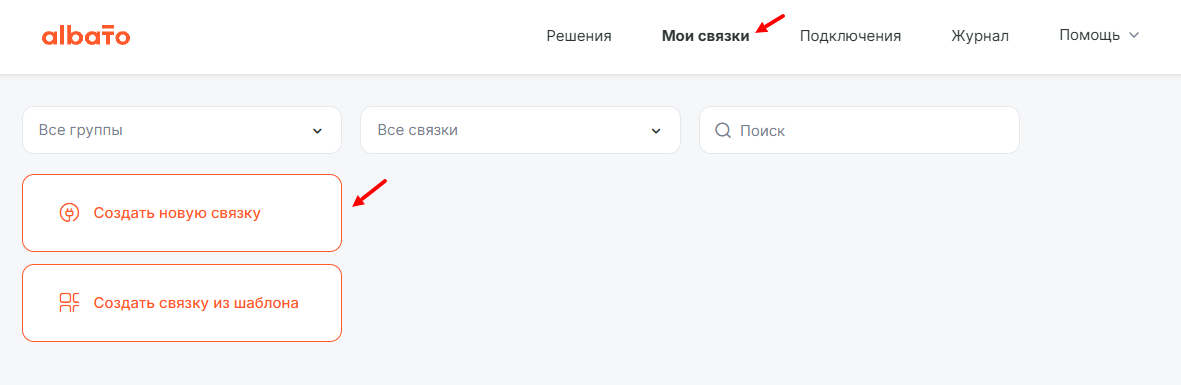Open the 'Журнал' page
Image resolution: width=1181 pixels, height=385 pixels.
click(x=980, y=35)
